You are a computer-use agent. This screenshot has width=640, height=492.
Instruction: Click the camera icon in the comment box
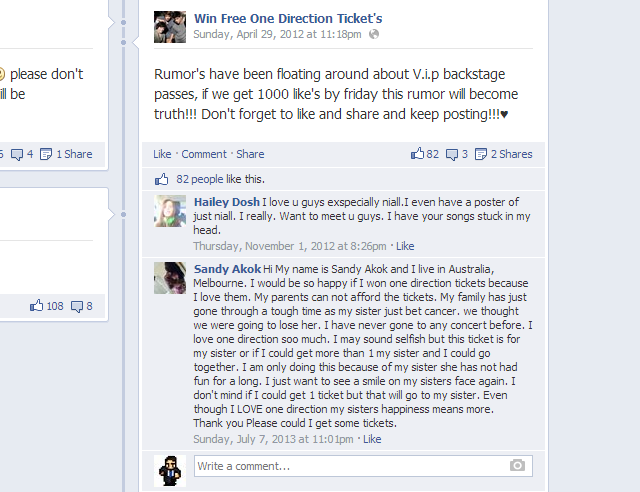517,465
